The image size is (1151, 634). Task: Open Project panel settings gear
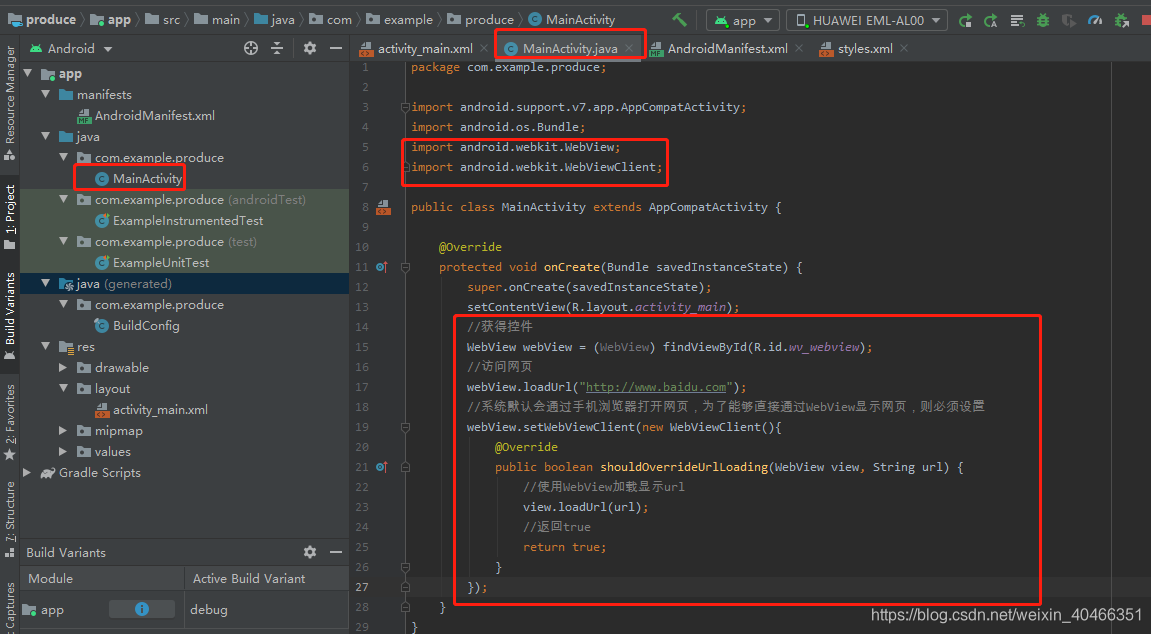pyautogui.click(x=310, y=48)
